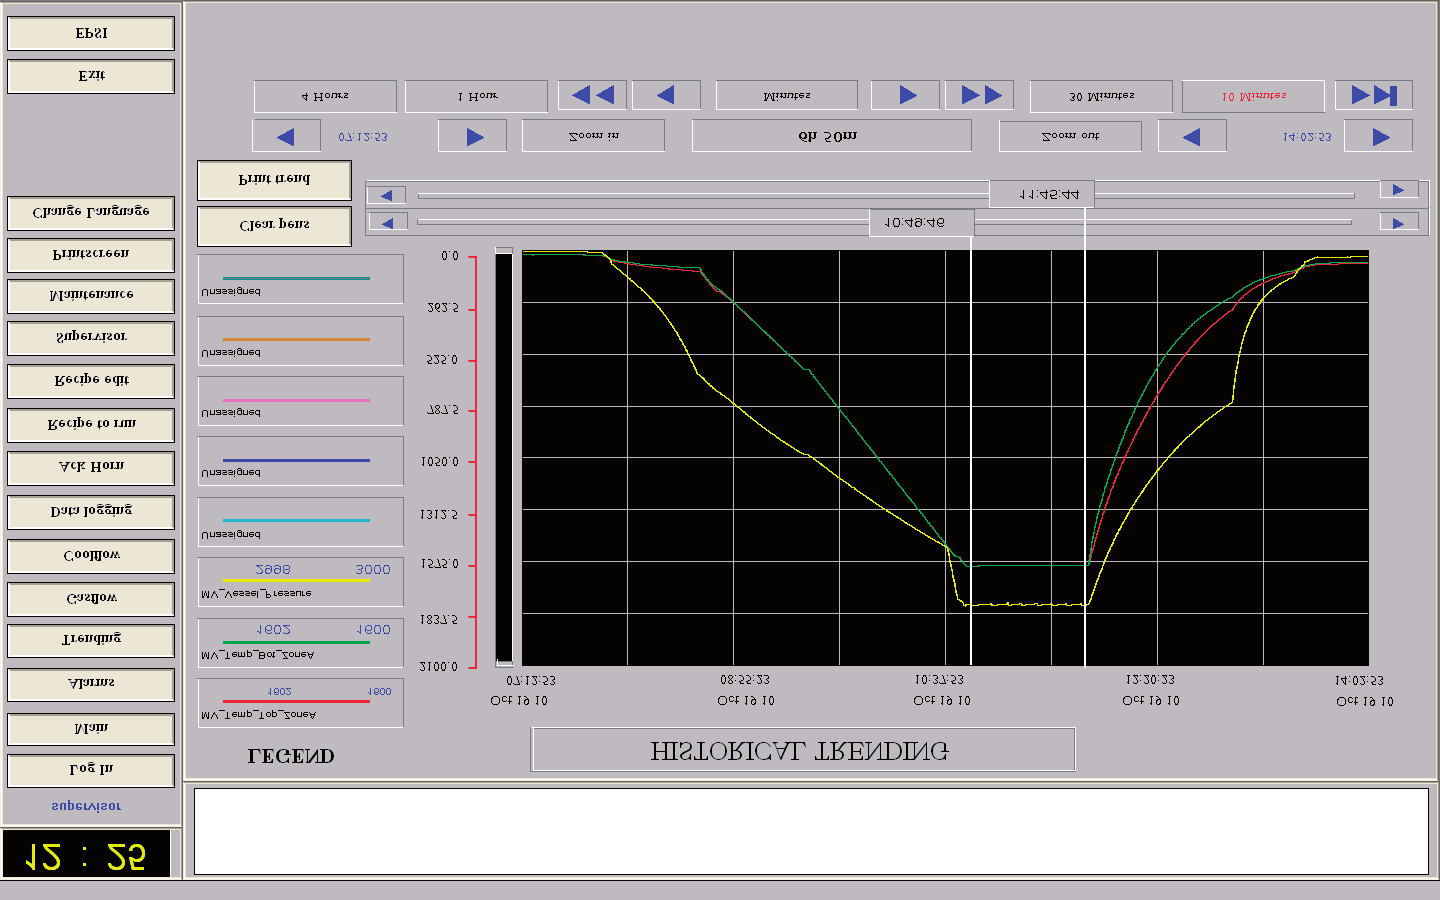
Task: Click the supervisor user label
Action: (86, 806)
